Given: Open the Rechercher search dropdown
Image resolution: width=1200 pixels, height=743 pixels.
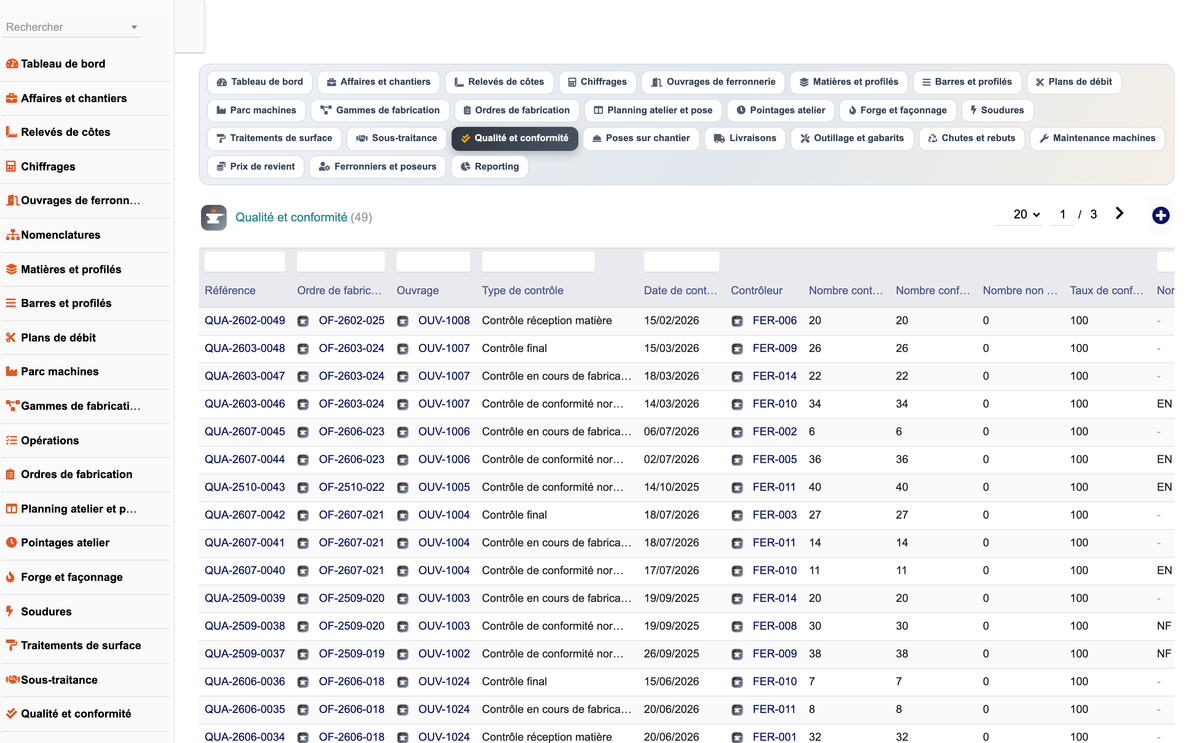Looking at the screenshot, I should [72, 27].
